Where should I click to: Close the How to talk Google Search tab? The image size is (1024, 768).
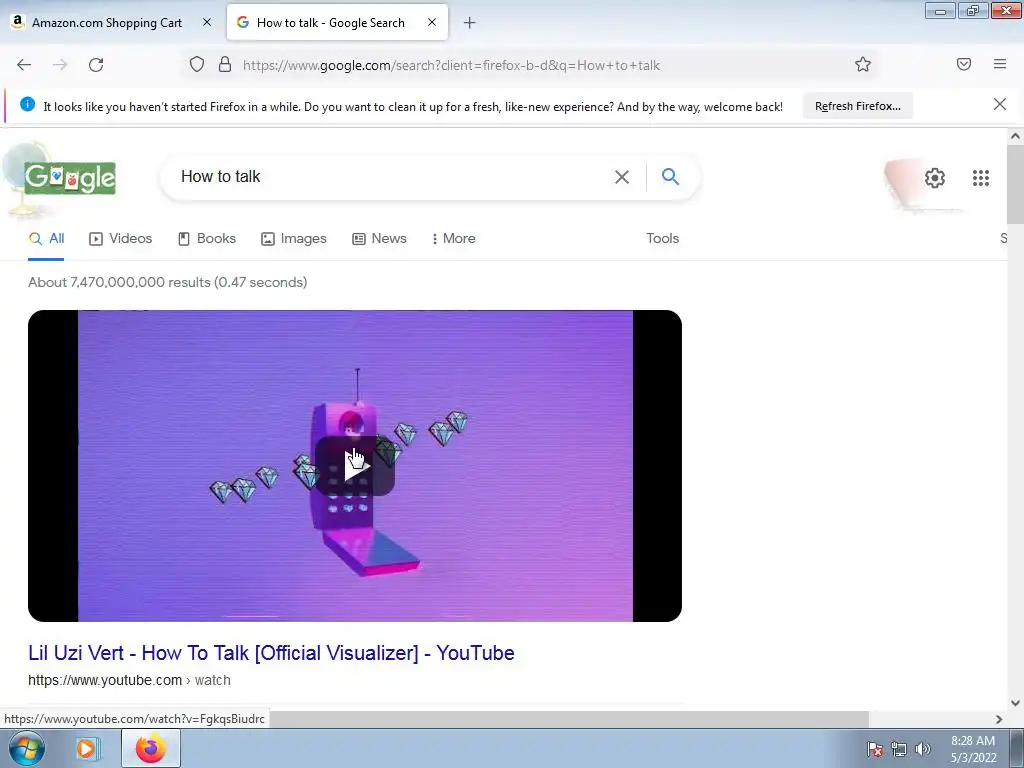(432, 22)
